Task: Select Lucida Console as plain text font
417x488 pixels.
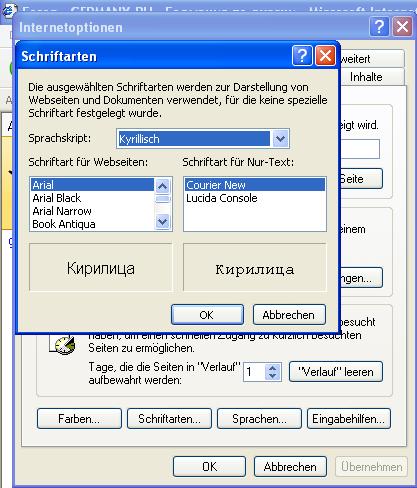Action: click(x=222, y=198)
